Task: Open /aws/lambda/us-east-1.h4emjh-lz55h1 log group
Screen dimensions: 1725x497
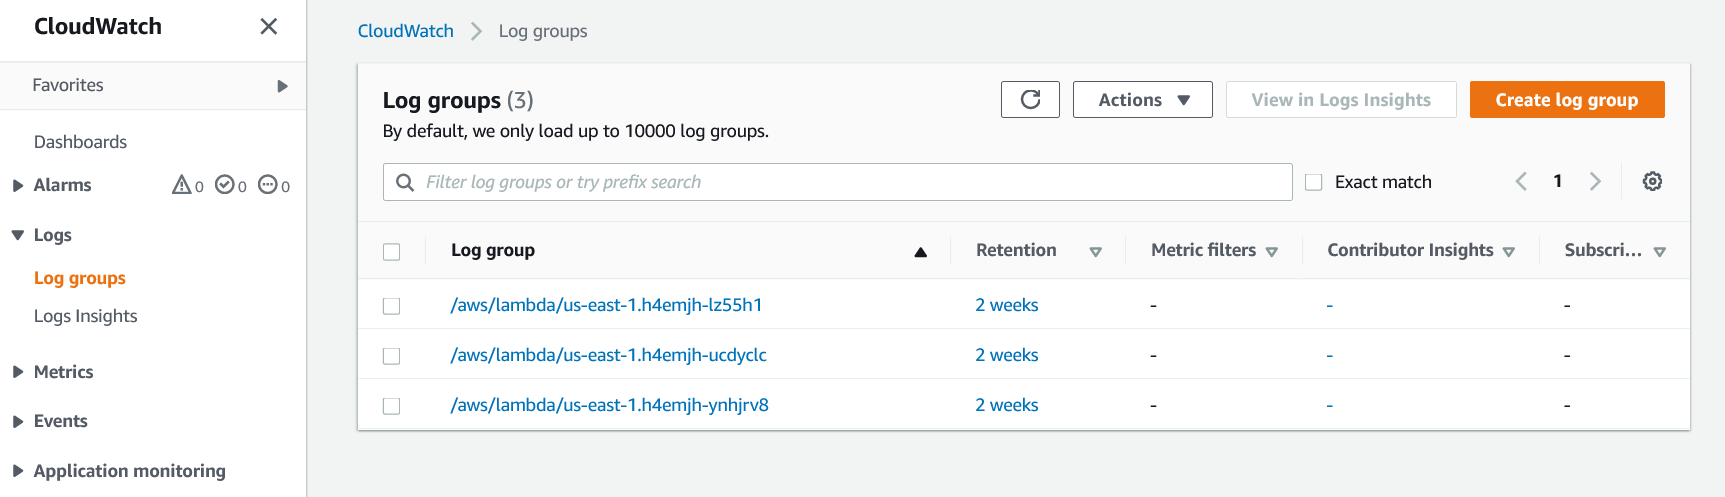Action: (606, 305)
